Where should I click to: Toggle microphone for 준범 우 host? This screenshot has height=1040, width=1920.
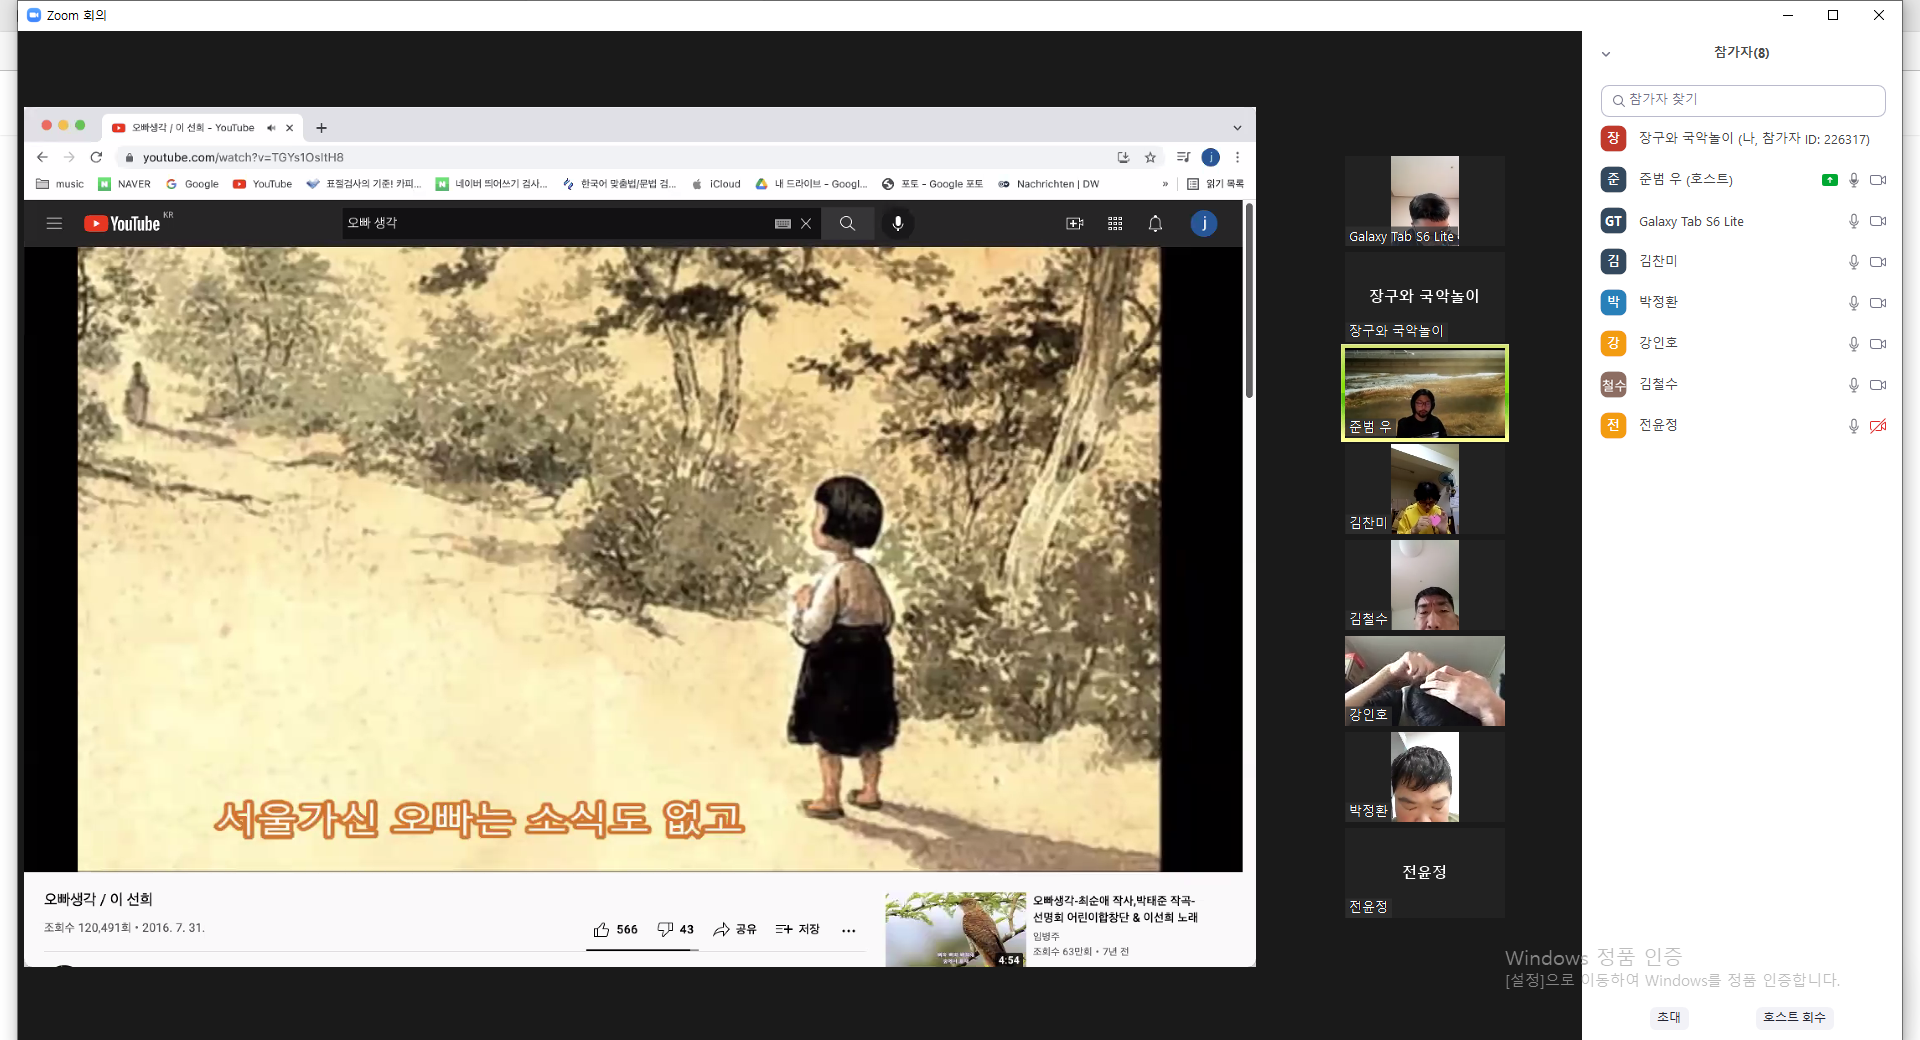(x=1853, y=180)
